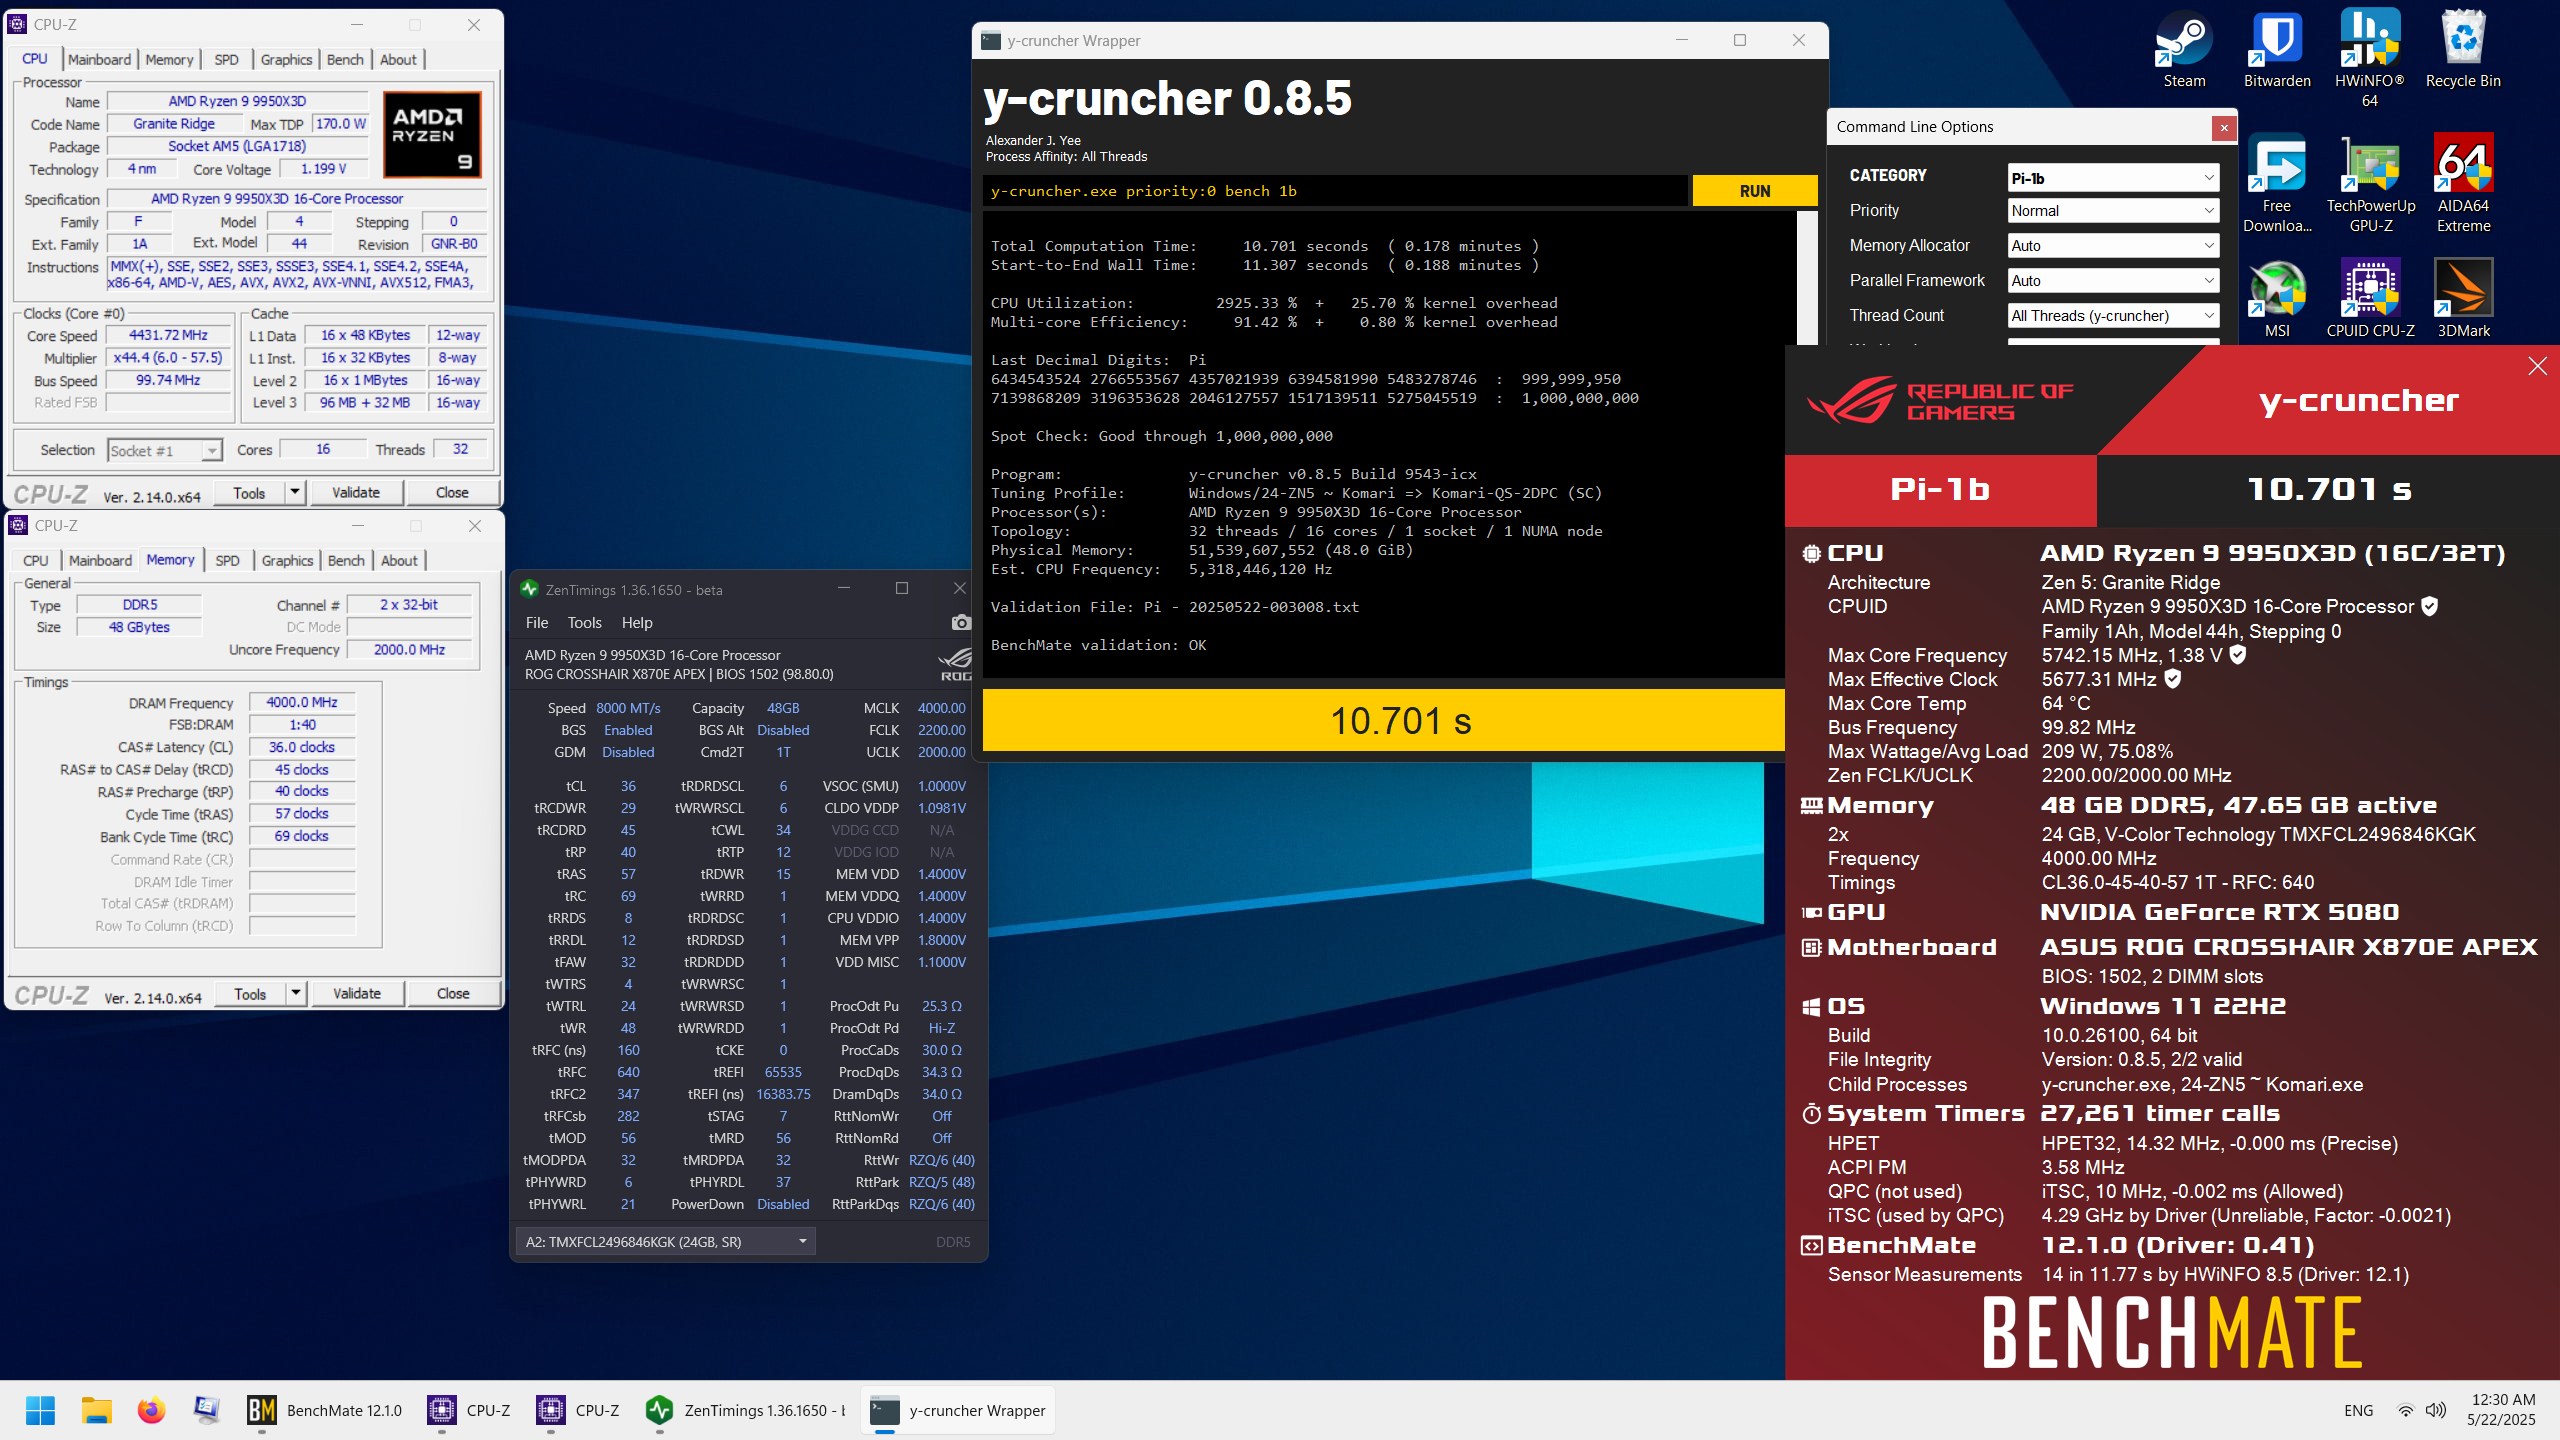Open File Explorer from the taskbar
The height and width of the screenshot is (1440, 2560).
(x=96, y=1410)
